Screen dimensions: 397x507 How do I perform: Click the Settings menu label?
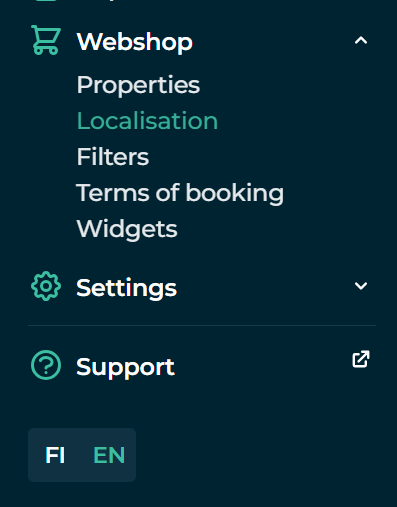(x=127, y=288)
